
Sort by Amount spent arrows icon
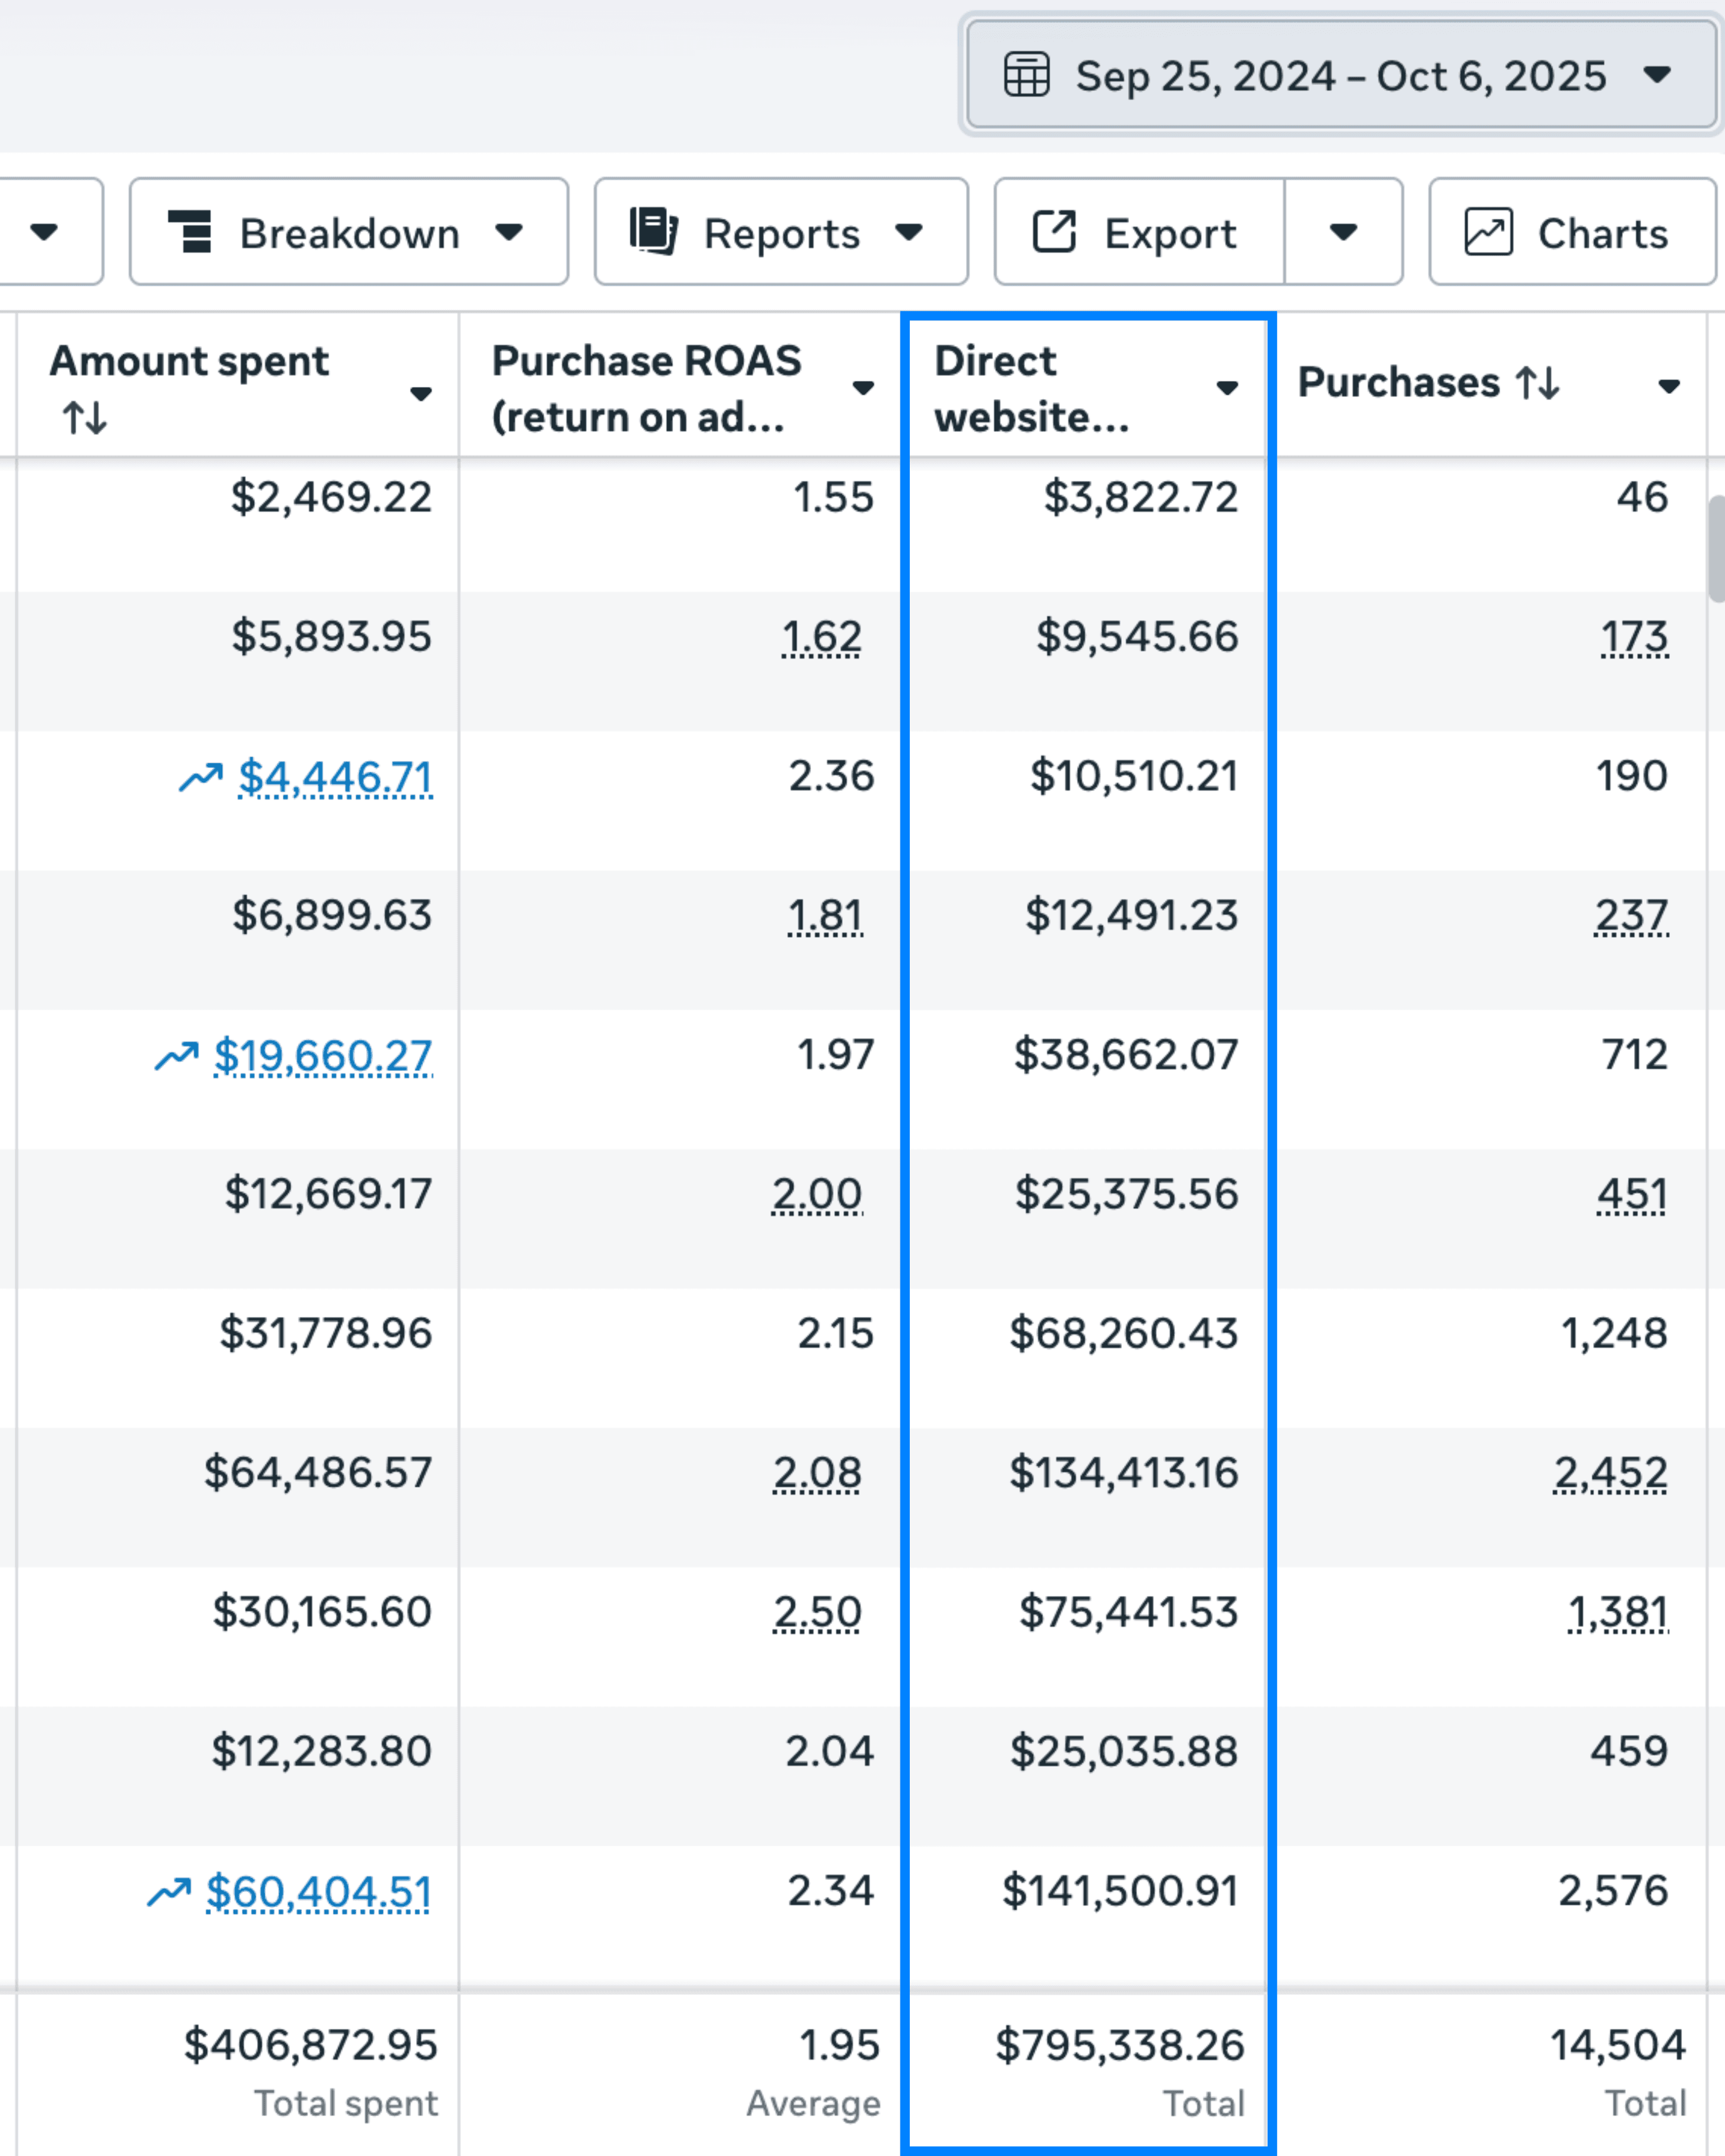tap(85, 417)
